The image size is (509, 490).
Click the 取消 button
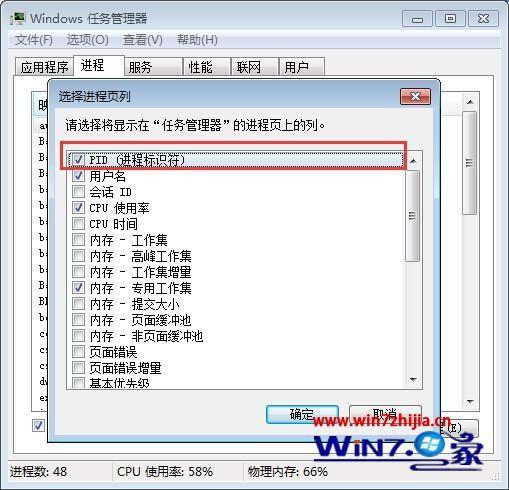click(385, 413)
